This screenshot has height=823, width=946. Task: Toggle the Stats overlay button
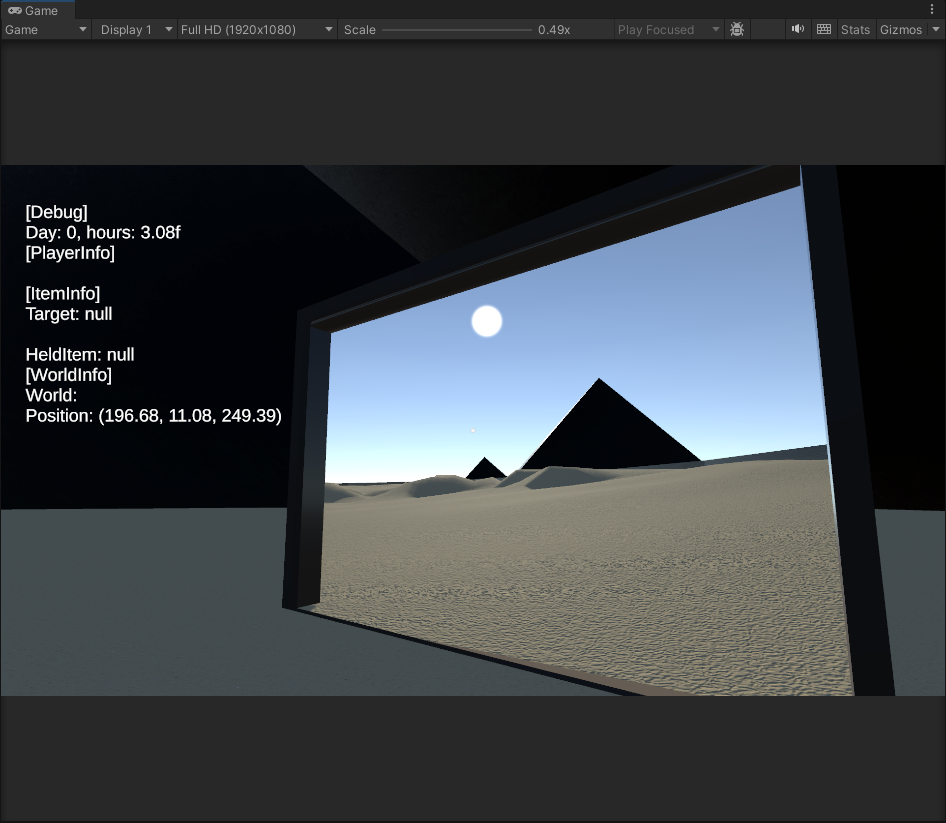[855, 30]
